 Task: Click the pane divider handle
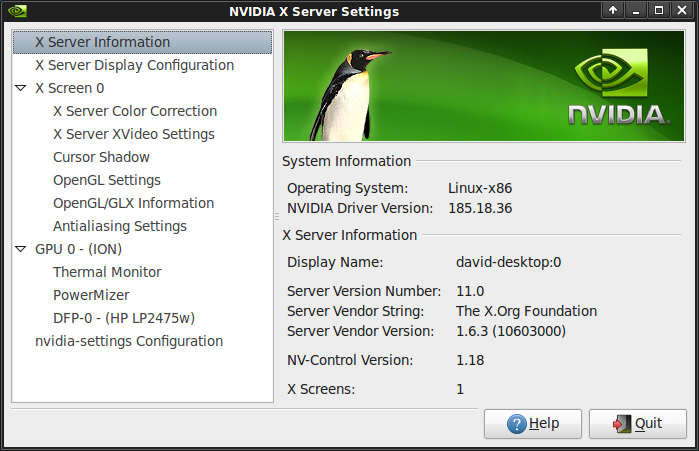277,217
